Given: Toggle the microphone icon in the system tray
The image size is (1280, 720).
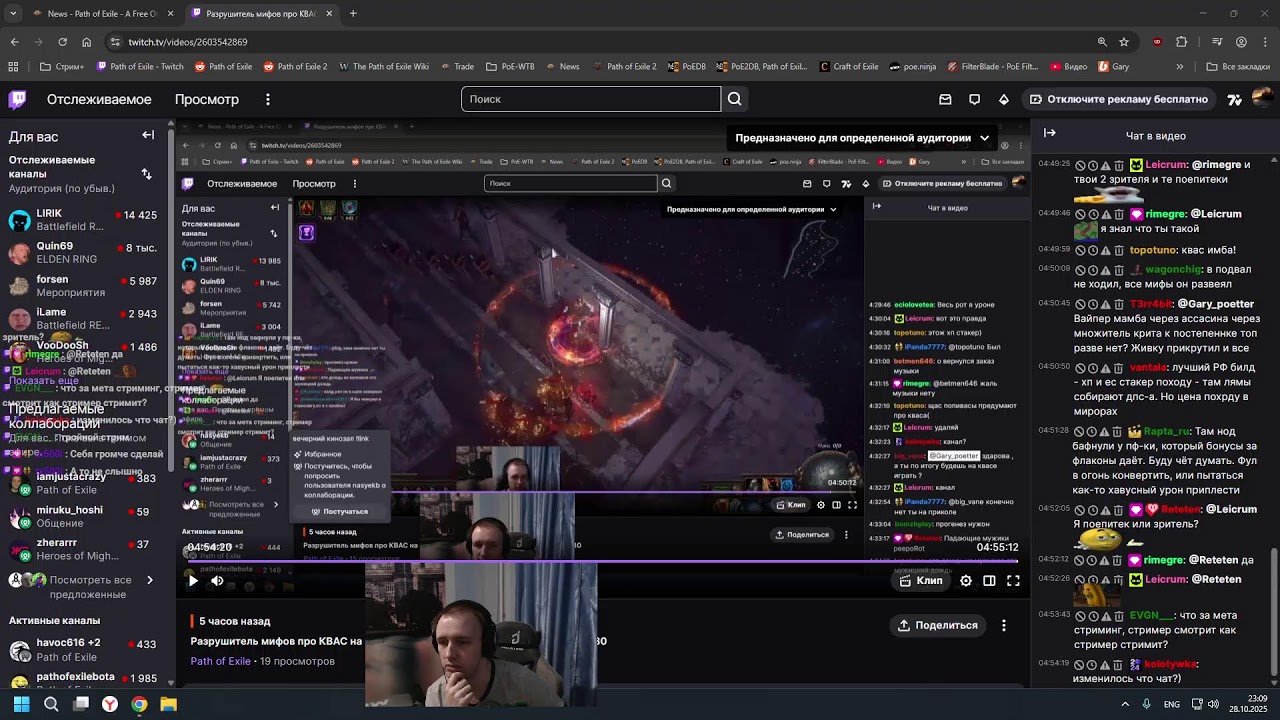Looking at the screenshot, I should tap(1146, 704).
